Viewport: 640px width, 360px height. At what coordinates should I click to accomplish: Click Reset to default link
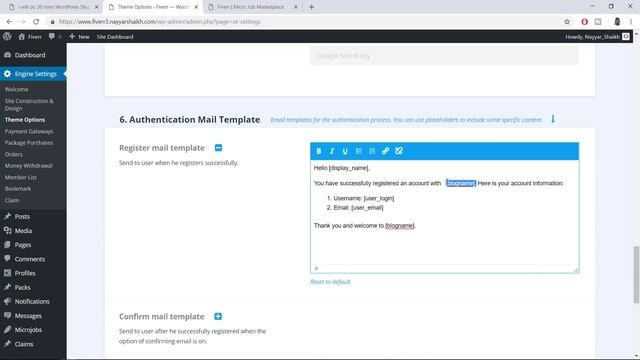(x=330, y=282)
